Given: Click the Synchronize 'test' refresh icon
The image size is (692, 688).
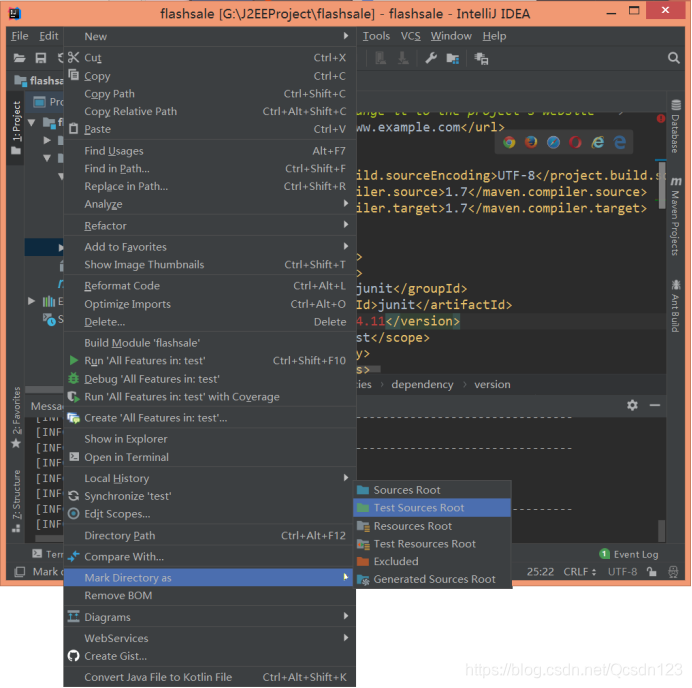Looking at the screenshot, I should pos(74,496).
